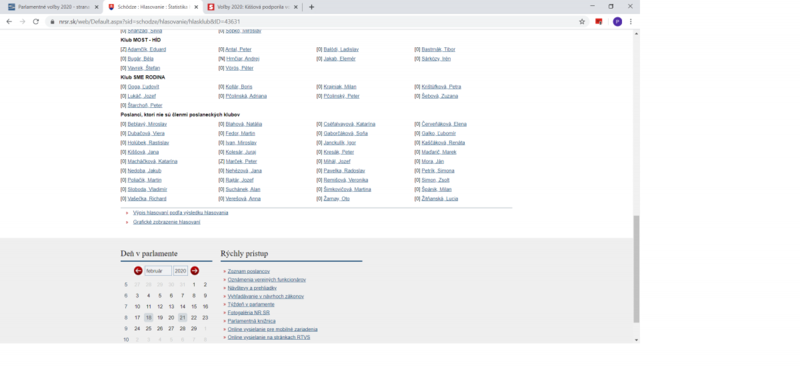View site info lock icon in address bar

[53, 22]
